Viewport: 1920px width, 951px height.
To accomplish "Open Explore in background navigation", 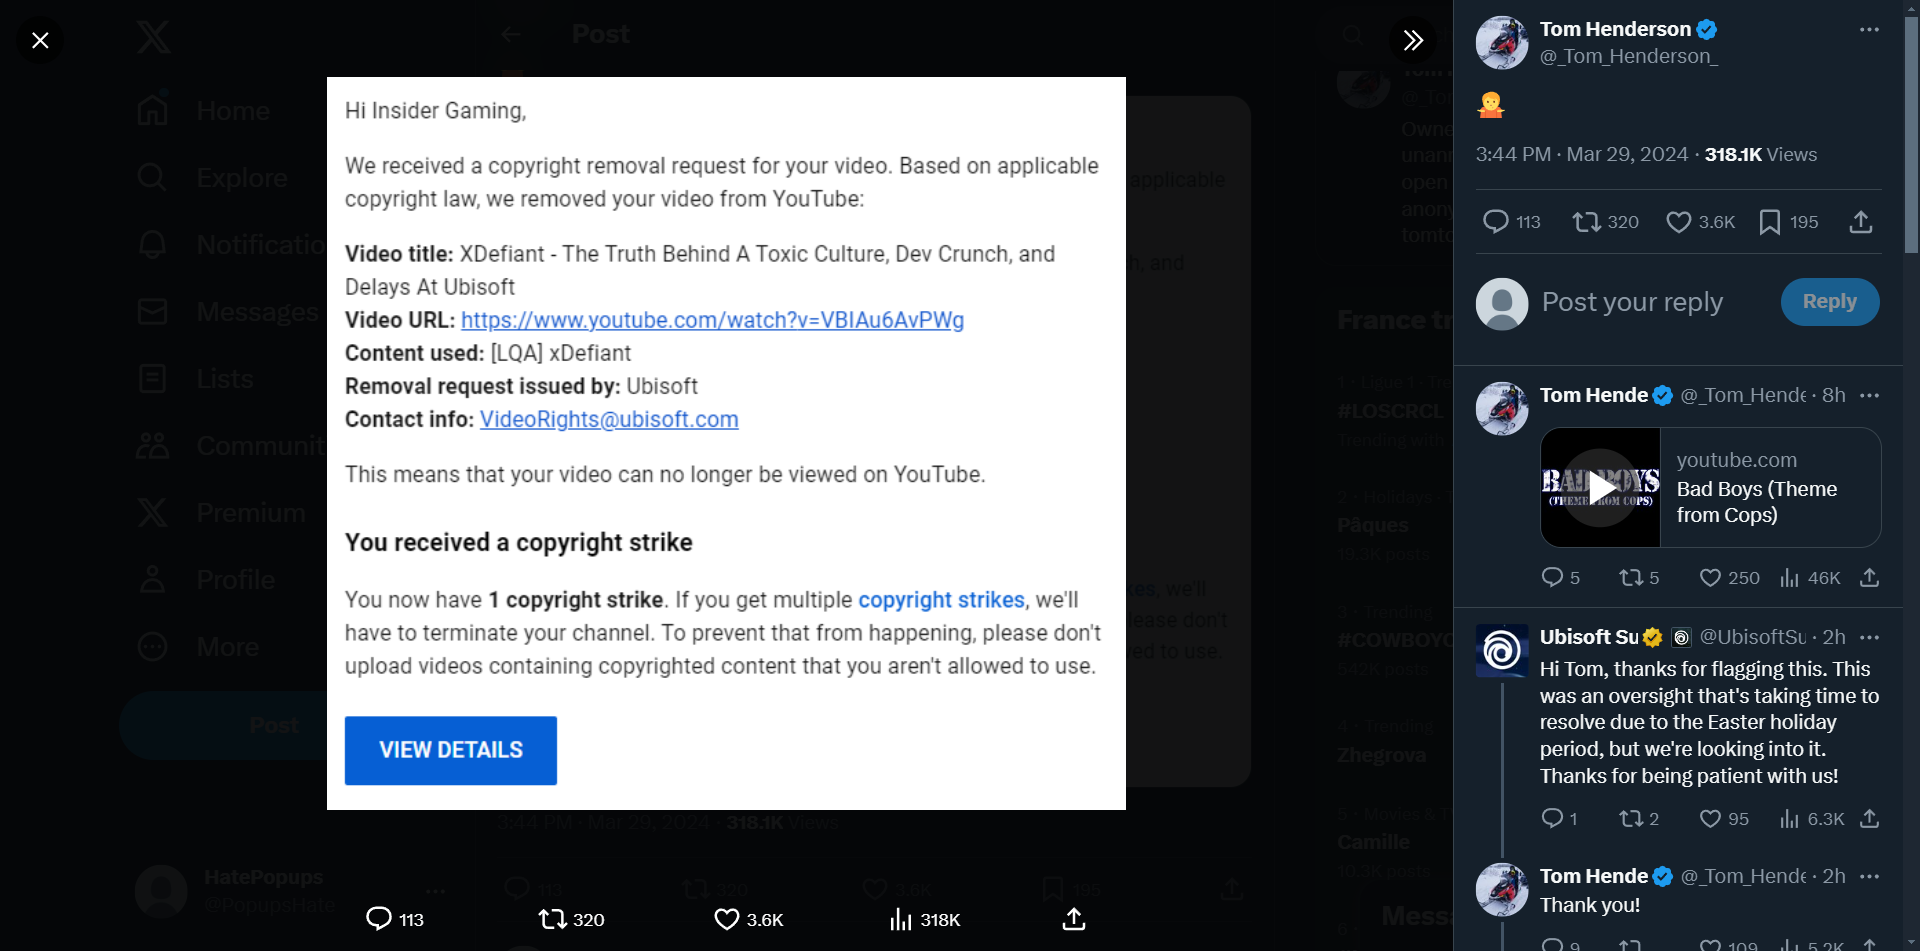I will click(213, 178).
